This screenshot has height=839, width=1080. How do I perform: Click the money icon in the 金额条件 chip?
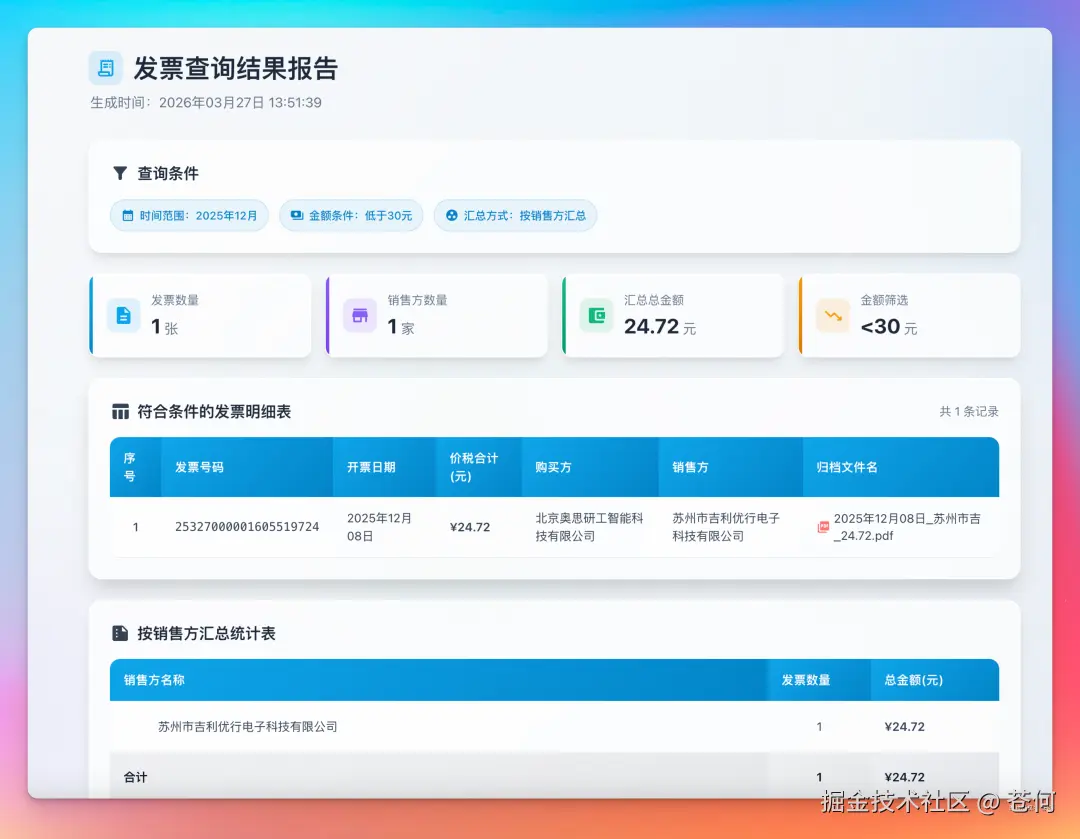[x=295, y=215]
